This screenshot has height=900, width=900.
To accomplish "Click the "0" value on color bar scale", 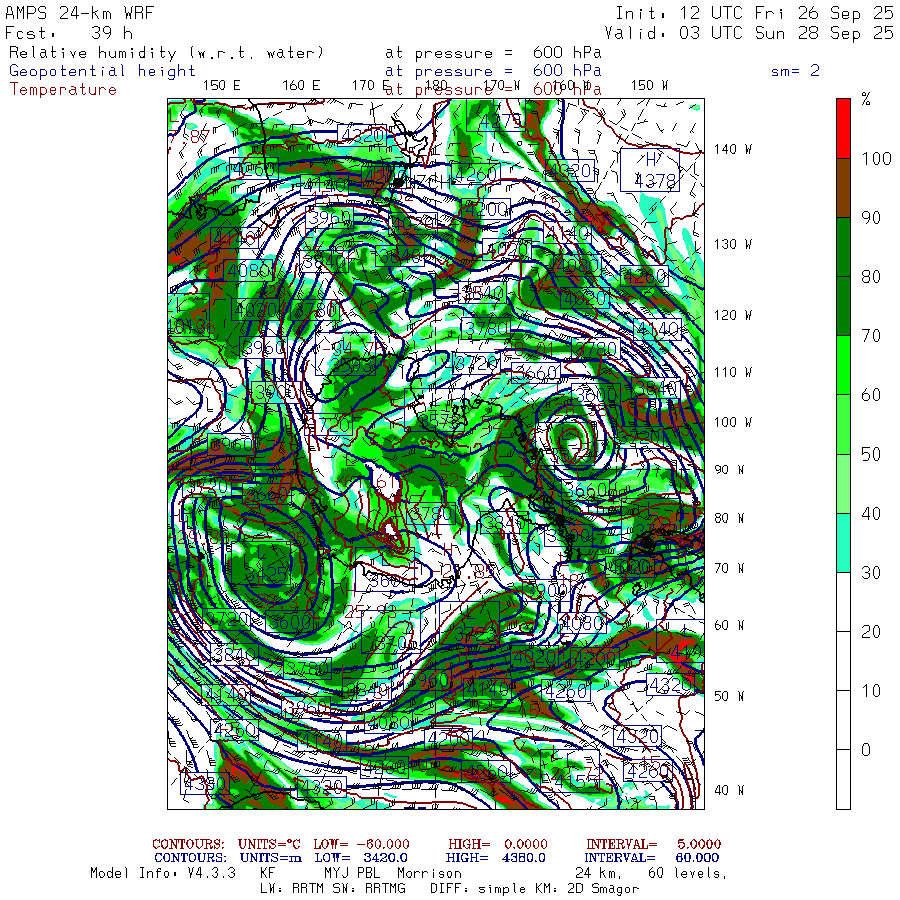I will click(x=866, y=750).
